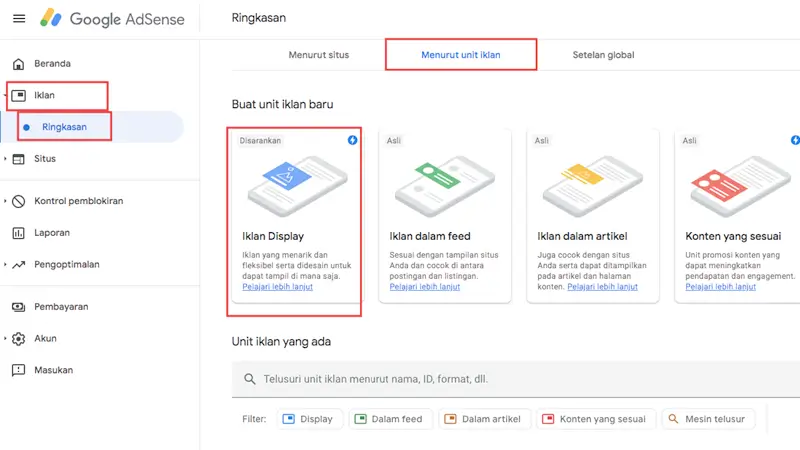Screen dimensions: 800x450
Task: Click the Masukan feedback icon
Action: tap(18, 370)
